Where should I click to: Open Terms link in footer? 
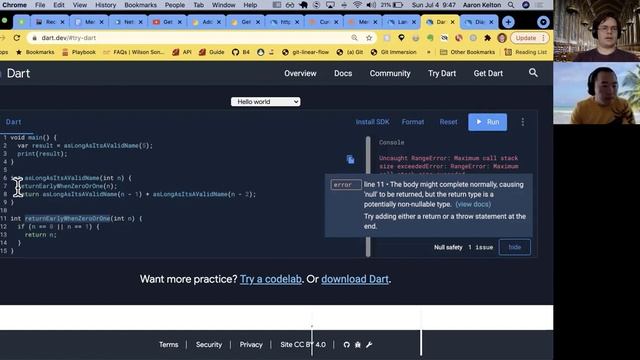(x=169, y=345)
